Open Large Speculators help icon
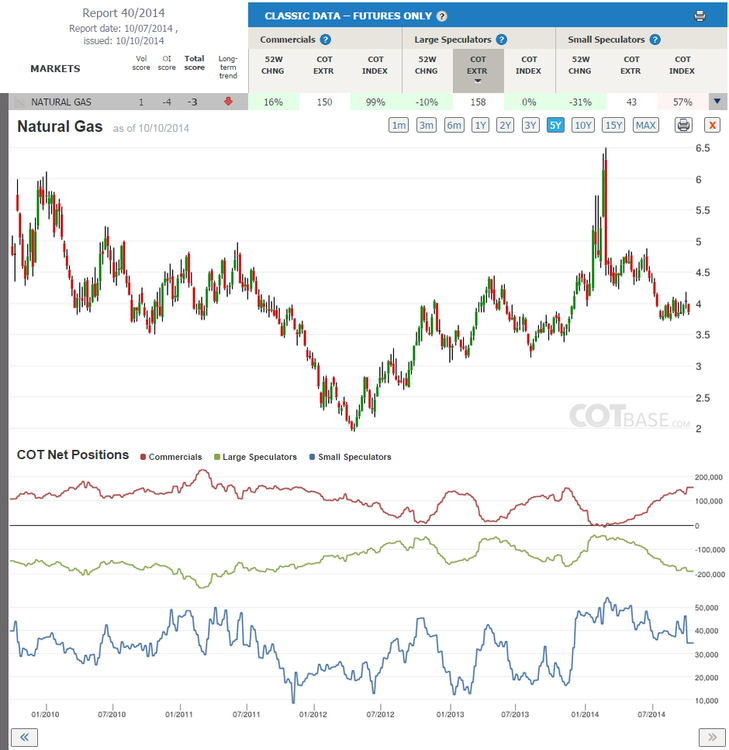Image resolution: width=729 pixels, height=750 pixels. click(x=501, y=40)
